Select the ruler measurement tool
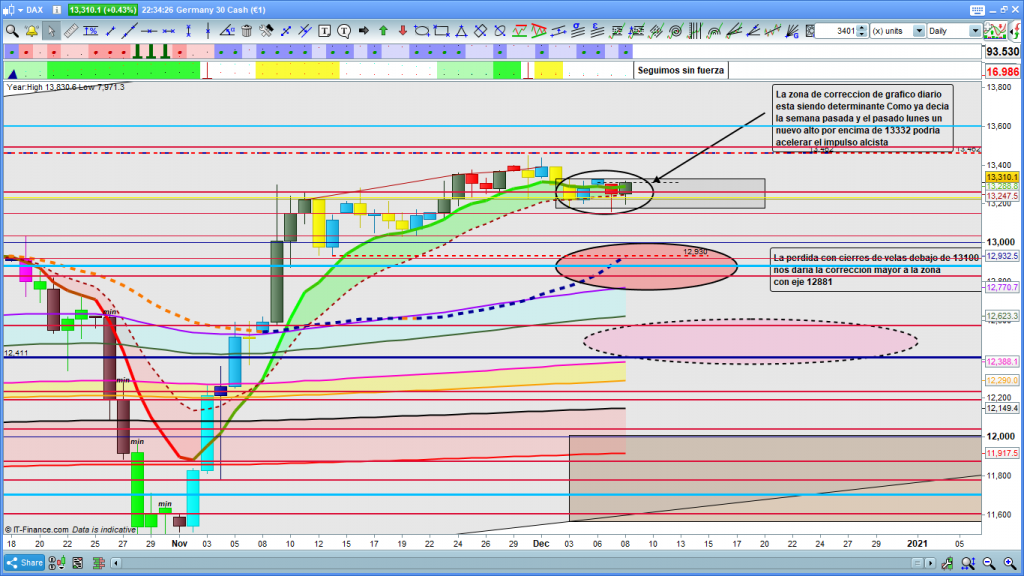 pyautogui.click(x=72, y=31)
